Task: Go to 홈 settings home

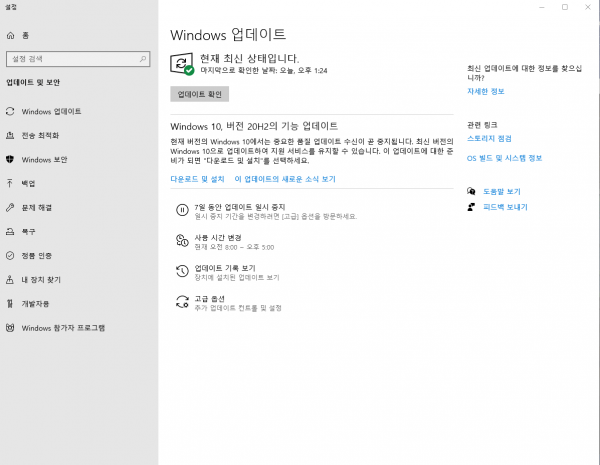Action: click(79, 36)
